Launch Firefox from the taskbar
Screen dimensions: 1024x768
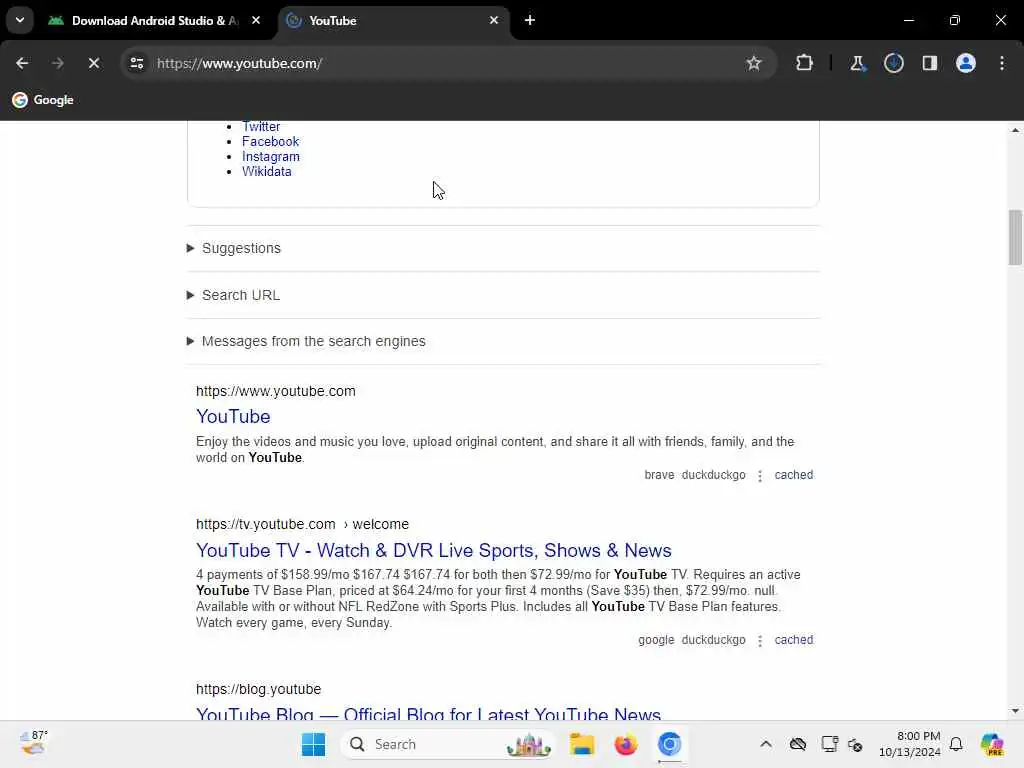pos(626,744)
